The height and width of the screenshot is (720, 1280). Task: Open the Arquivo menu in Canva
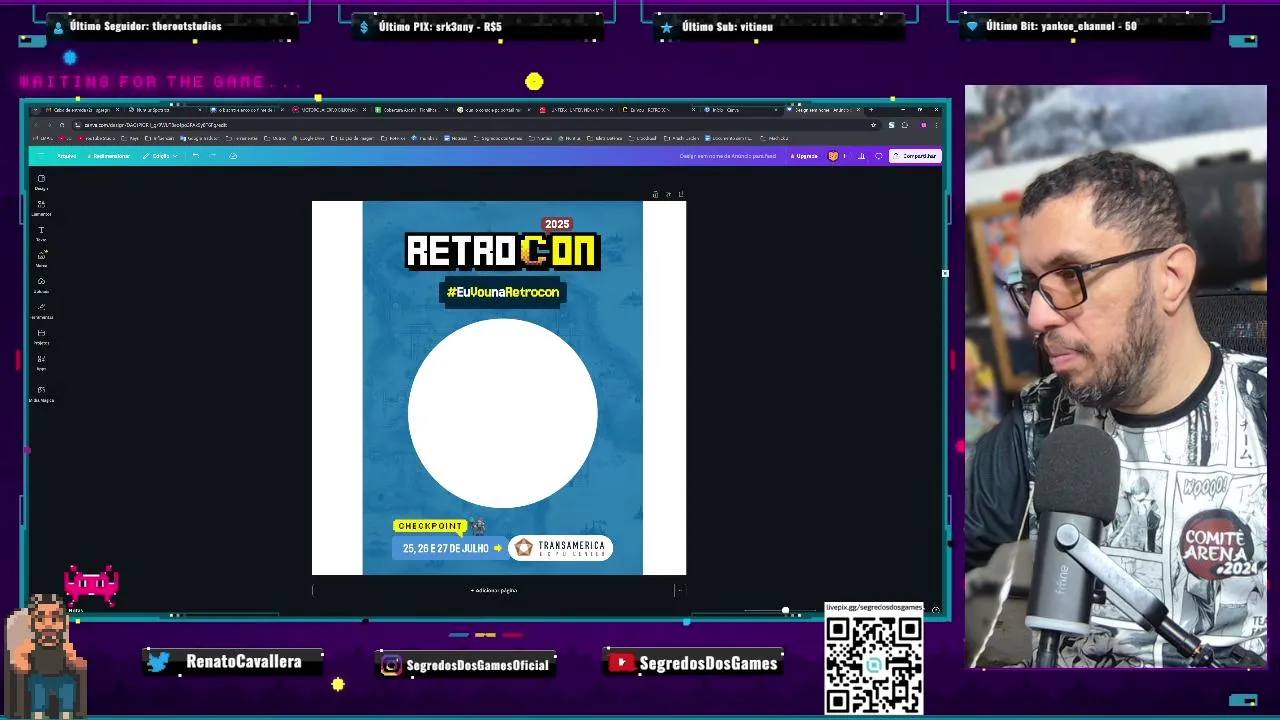[x=66, y=156]
